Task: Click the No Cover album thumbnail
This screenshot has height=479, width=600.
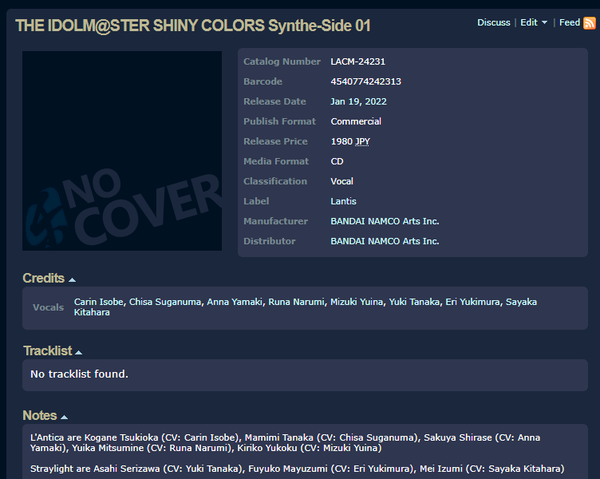Action: (122, 151)
